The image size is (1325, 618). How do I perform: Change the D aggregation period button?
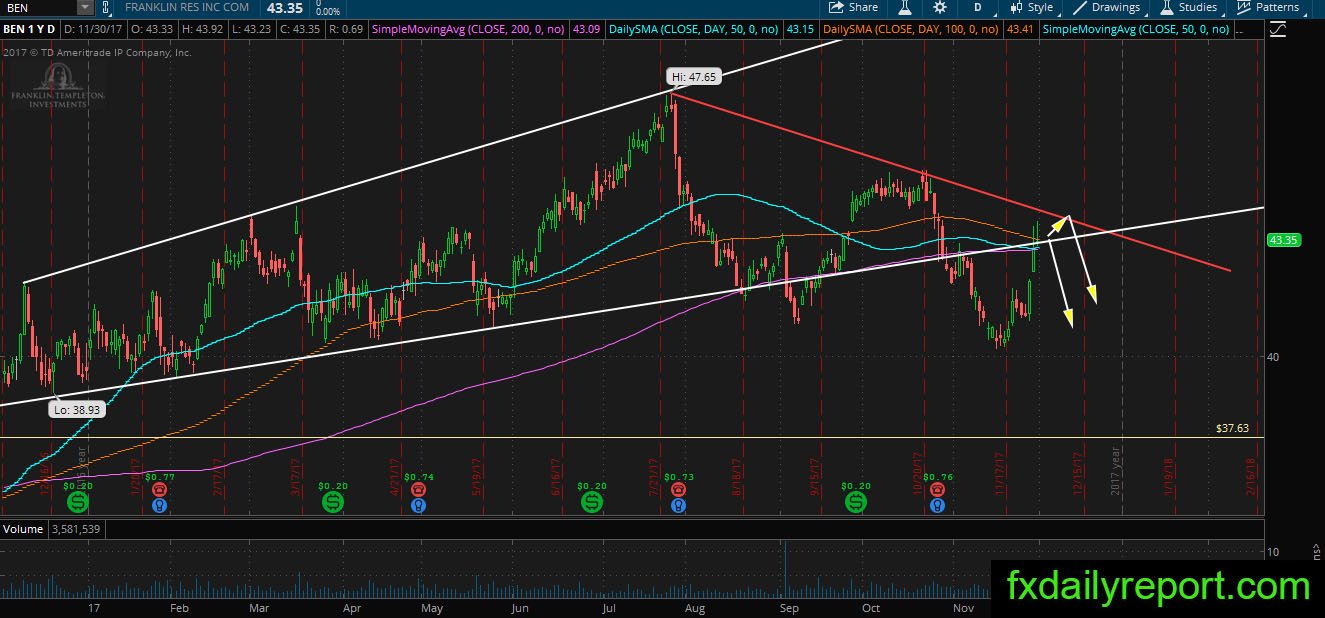978,7
